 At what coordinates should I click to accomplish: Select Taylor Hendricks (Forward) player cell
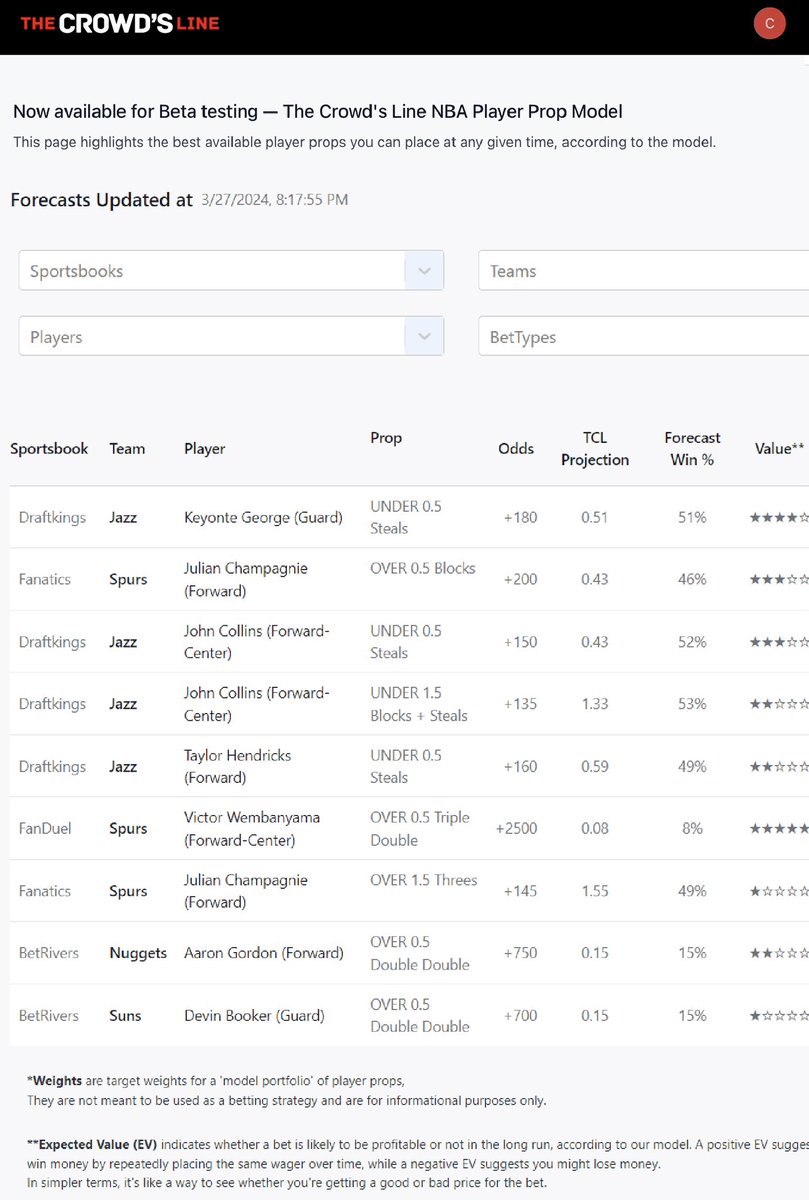click(x=236, y=766)
